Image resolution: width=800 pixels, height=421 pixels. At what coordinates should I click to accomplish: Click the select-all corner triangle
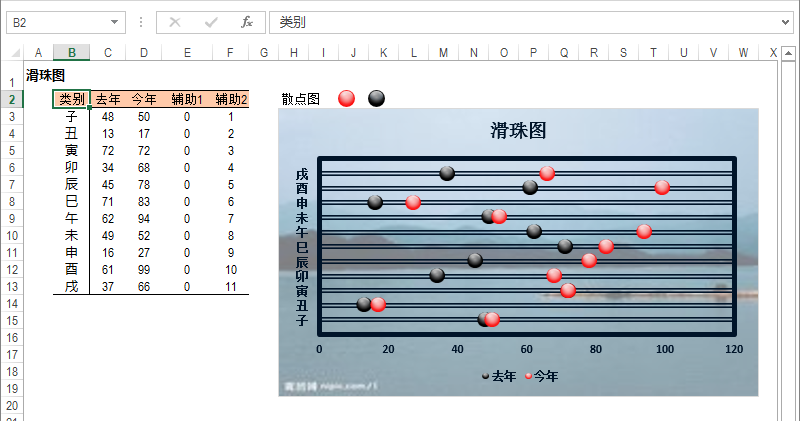point(15,53)
